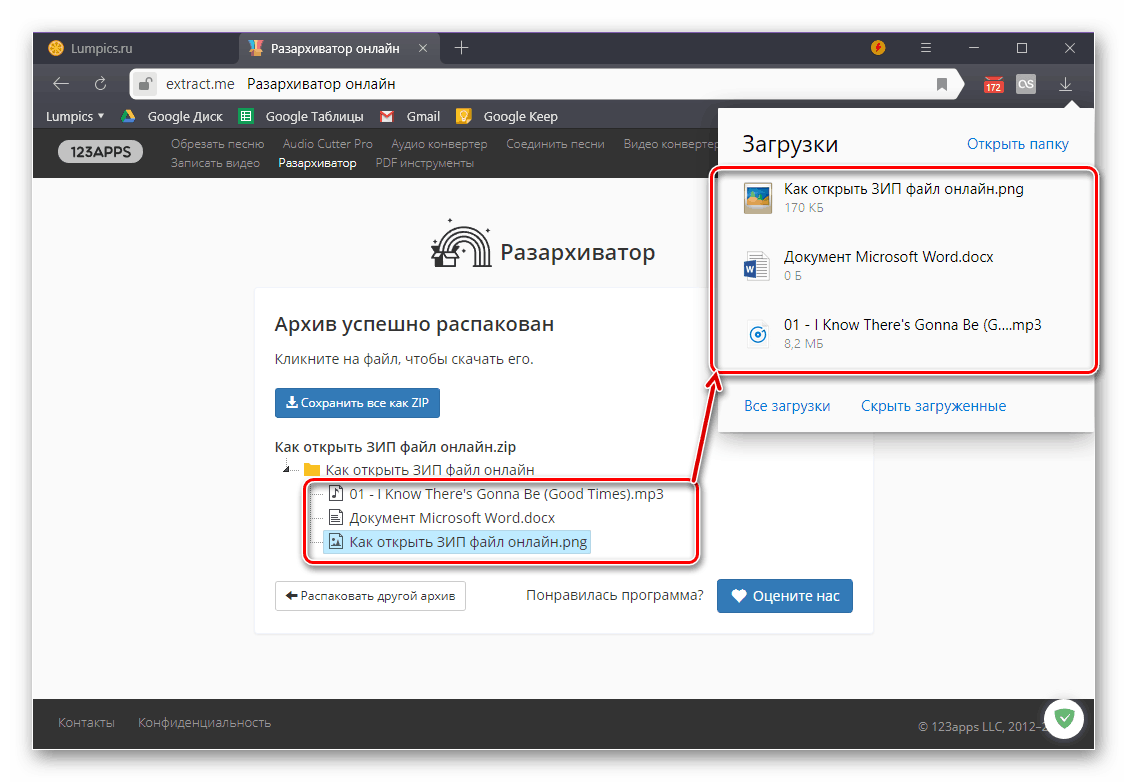This screenshot has height=782, width=1127.
Task: Open Соединить песни tool
Action: point(555,144)
